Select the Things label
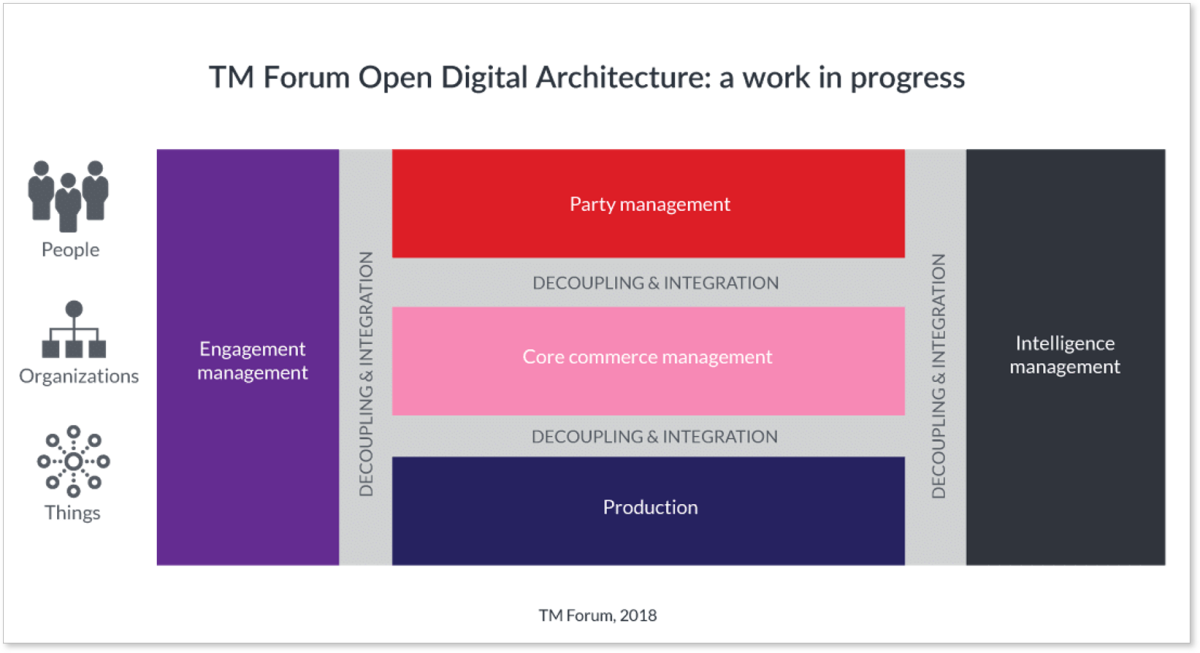 click(72, 513)
